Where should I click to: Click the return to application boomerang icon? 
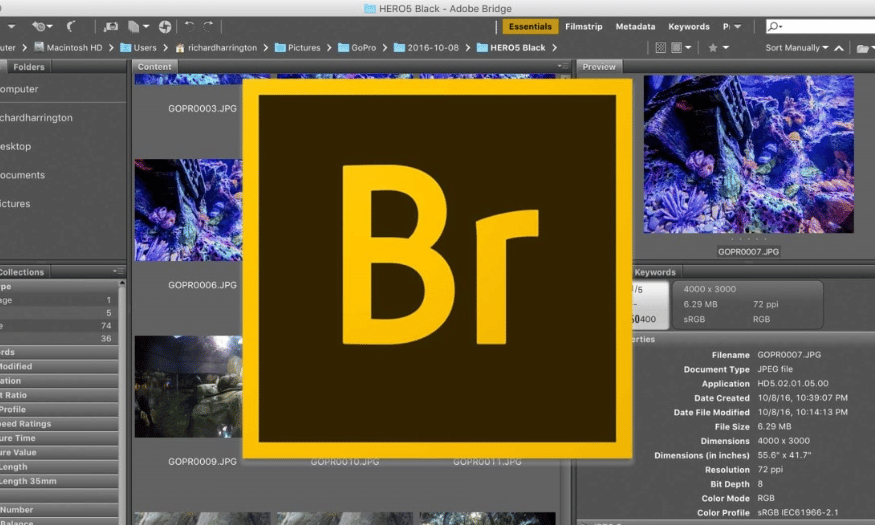71,26
